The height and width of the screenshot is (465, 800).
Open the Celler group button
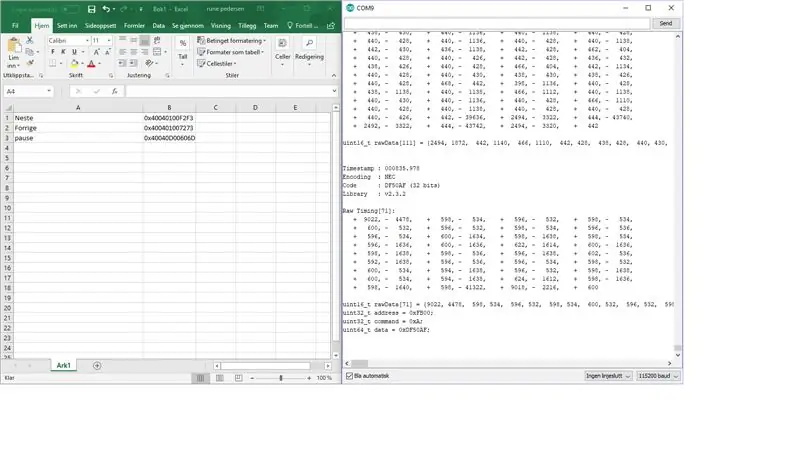click(x=282, y=52)
